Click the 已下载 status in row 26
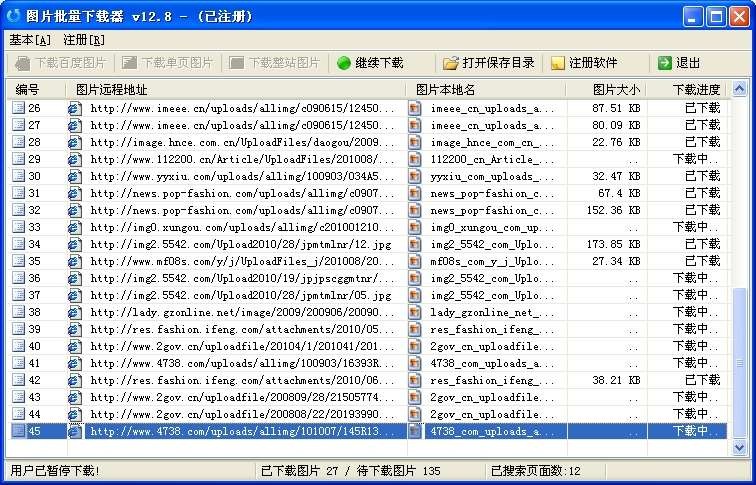This screenshot has height=485, width=756. click(x=702, y=108)
